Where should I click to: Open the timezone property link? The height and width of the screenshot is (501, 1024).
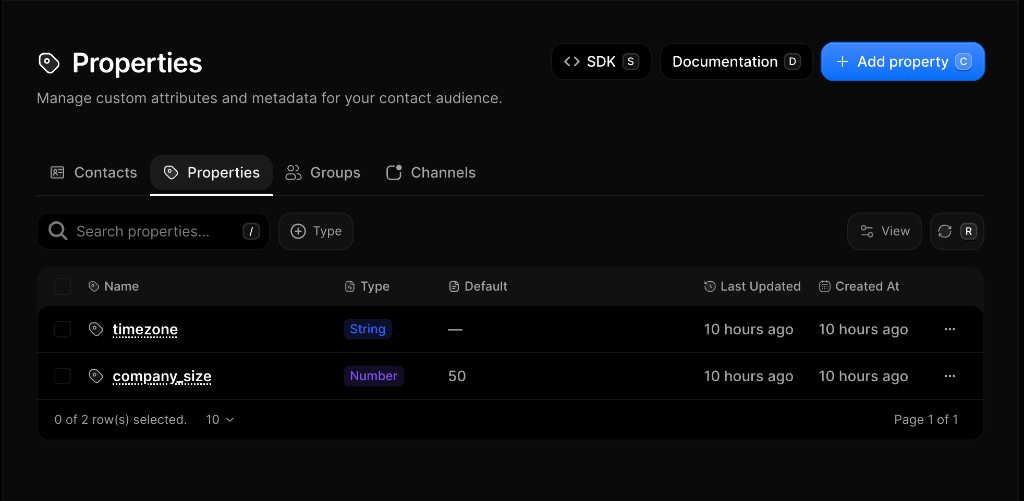tap(145, 329)
